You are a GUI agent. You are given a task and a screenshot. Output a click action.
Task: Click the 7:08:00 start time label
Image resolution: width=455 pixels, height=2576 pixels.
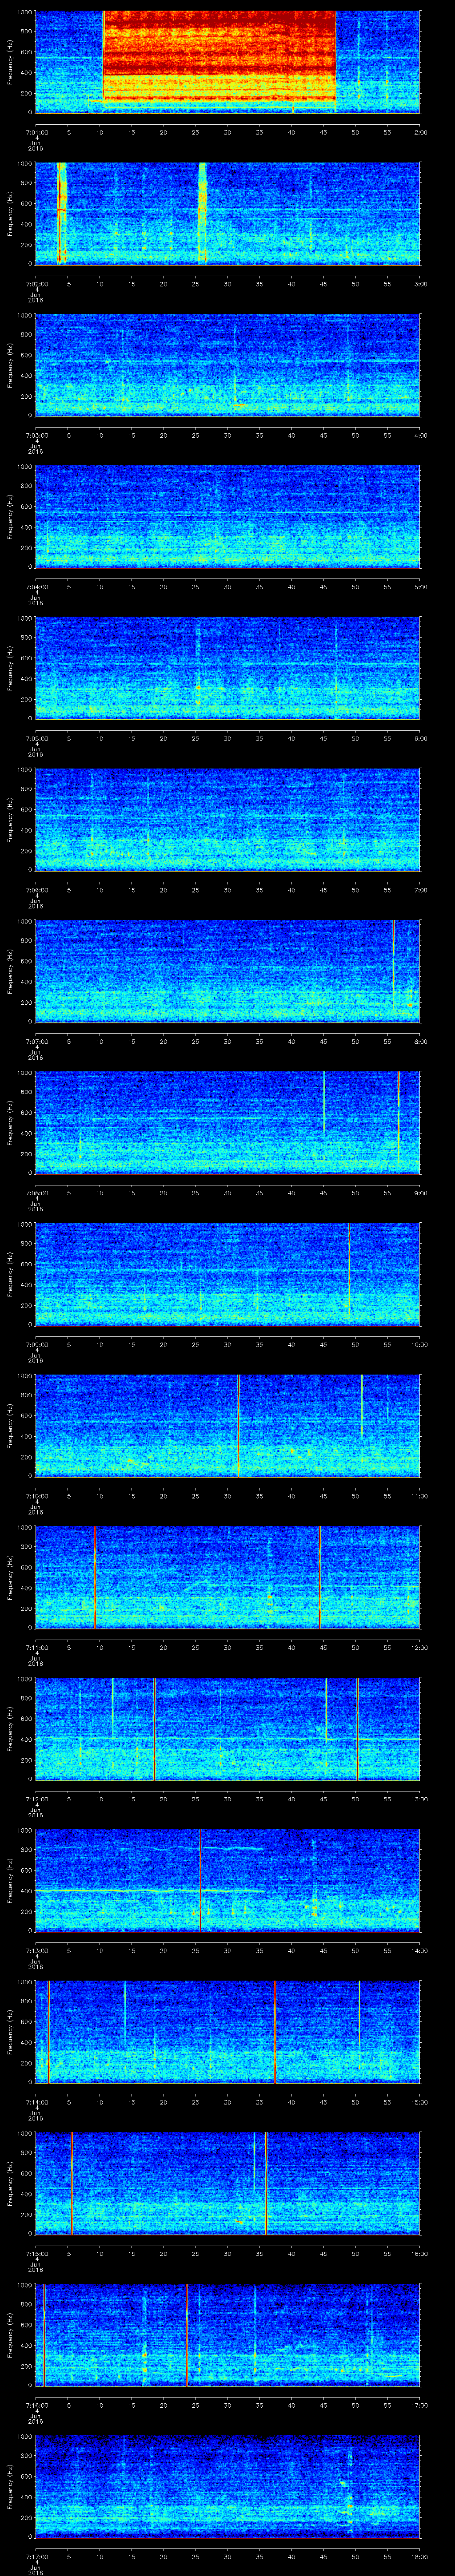[x=36, y=1193]
